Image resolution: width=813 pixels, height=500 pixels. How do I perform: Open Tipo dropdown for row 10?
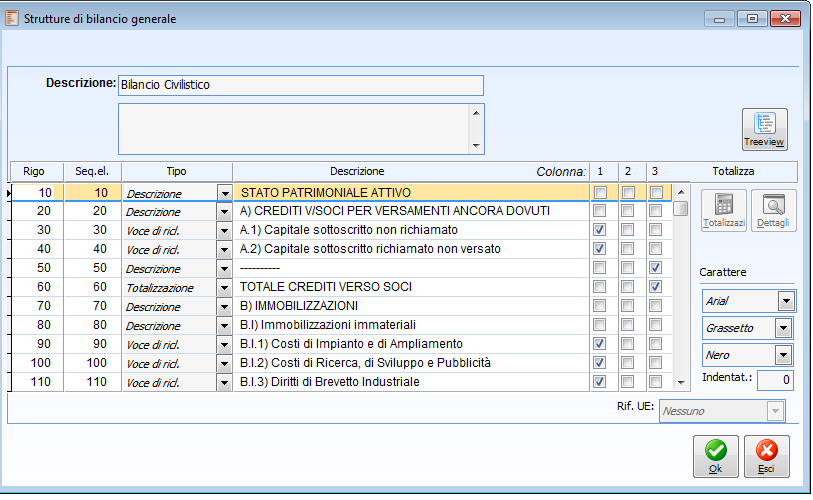(x=224, y=193)
